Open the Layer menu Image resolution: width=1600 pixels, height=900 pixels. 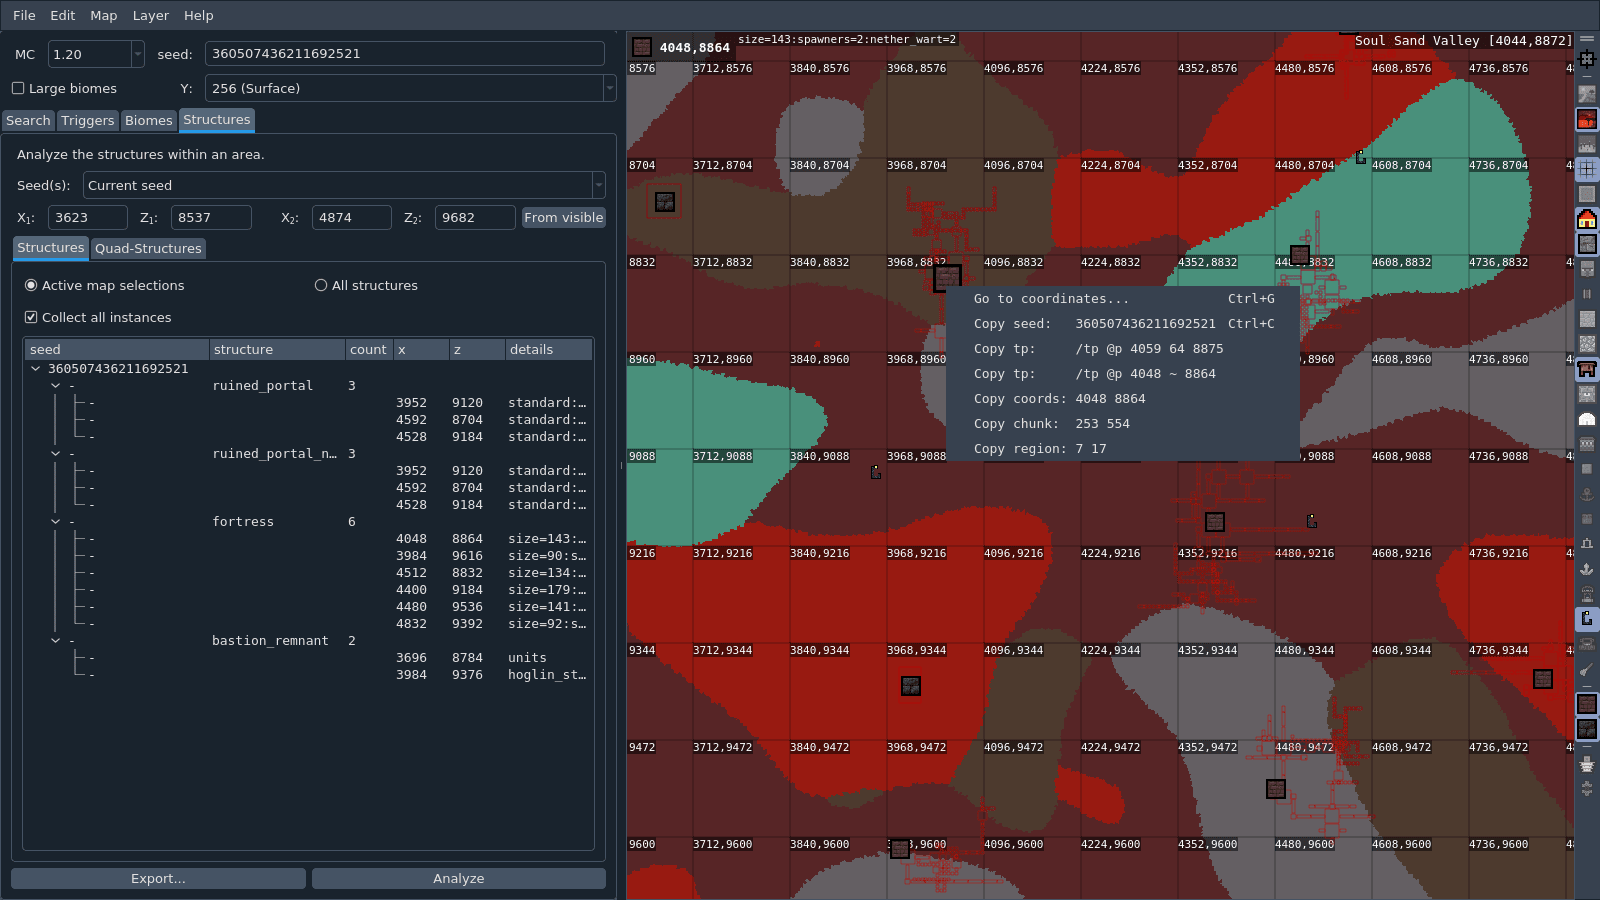[x=151, y=15]
